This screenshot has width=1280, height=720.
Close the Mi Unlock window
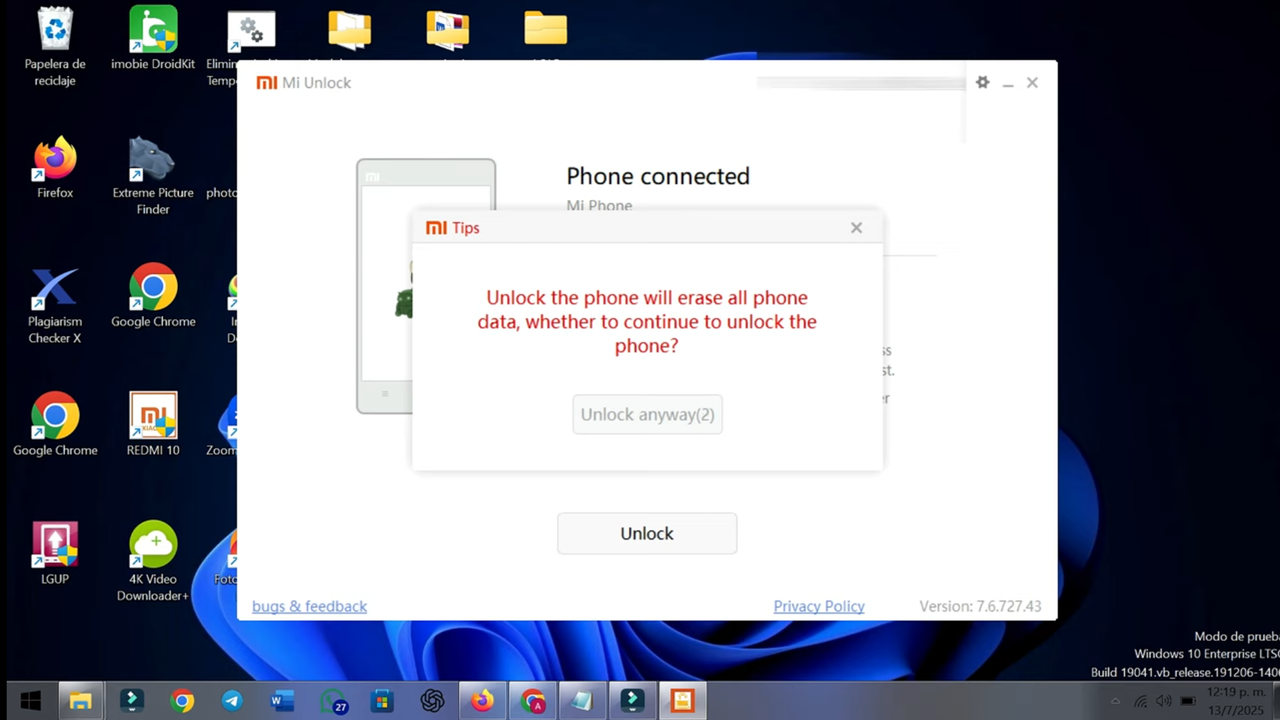tap(1032, 83)
